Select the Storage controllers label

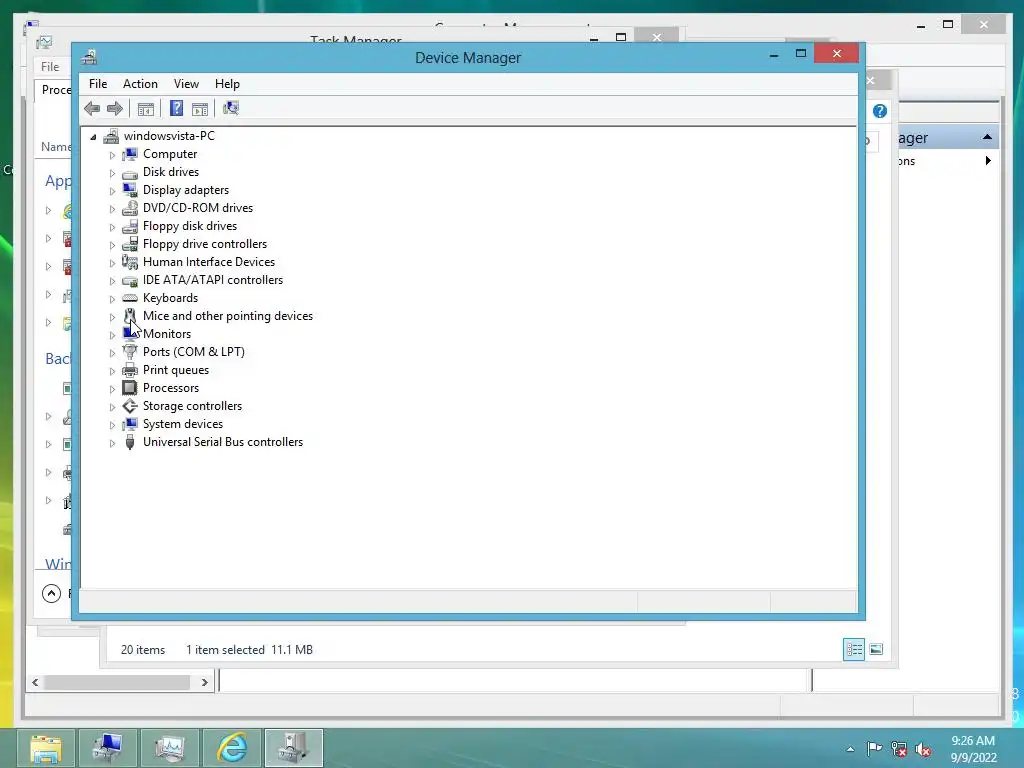point(193,406)
